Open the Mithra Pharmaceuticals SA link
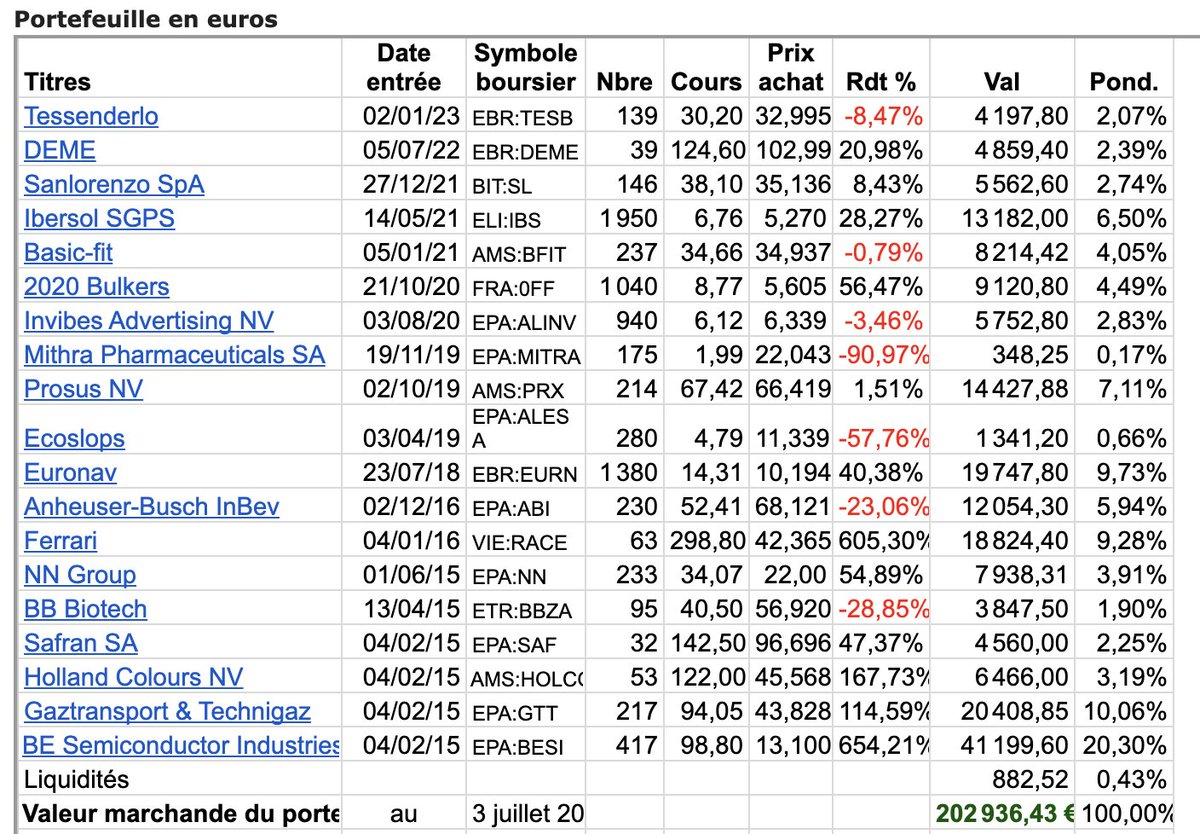1200x834 pixels. click(x=174, y=355)
